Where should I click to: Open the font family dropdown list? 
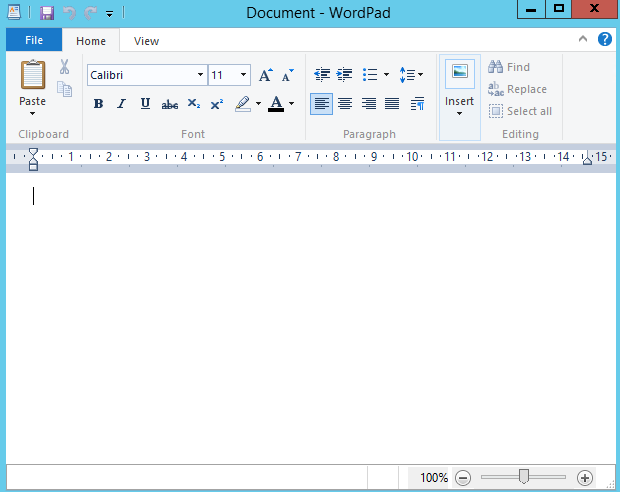point(200,75)
